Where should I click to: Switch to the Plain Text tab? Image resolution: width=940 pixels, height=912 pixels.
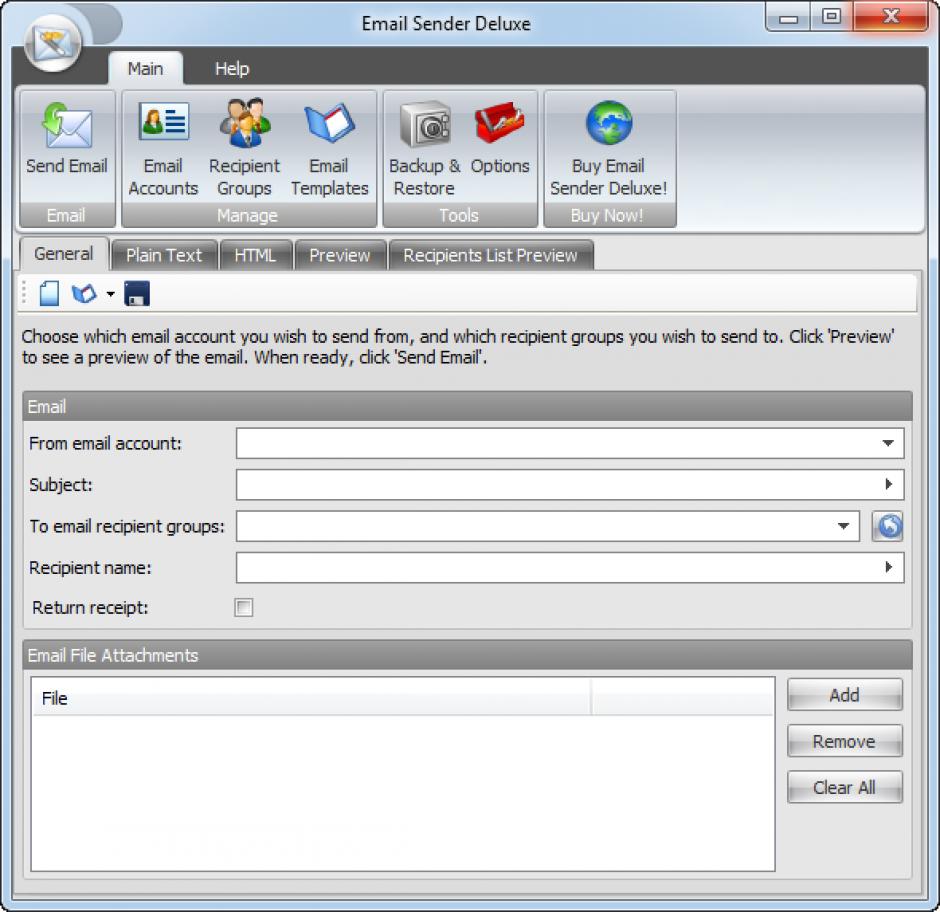pos(164,255)
